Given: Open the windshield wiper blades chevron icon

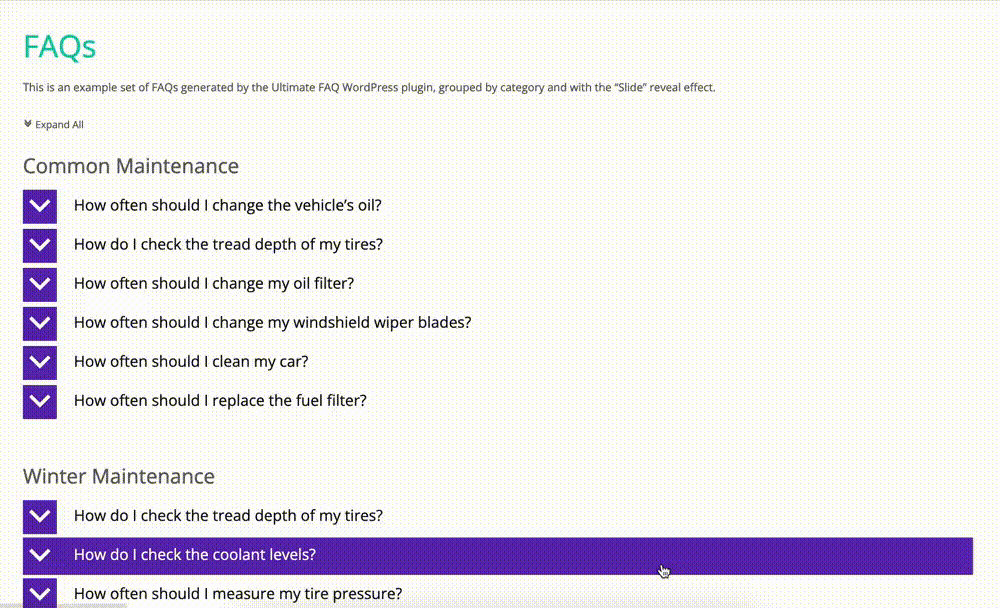Looking at the screenshot, I should [x=40, y=323].
